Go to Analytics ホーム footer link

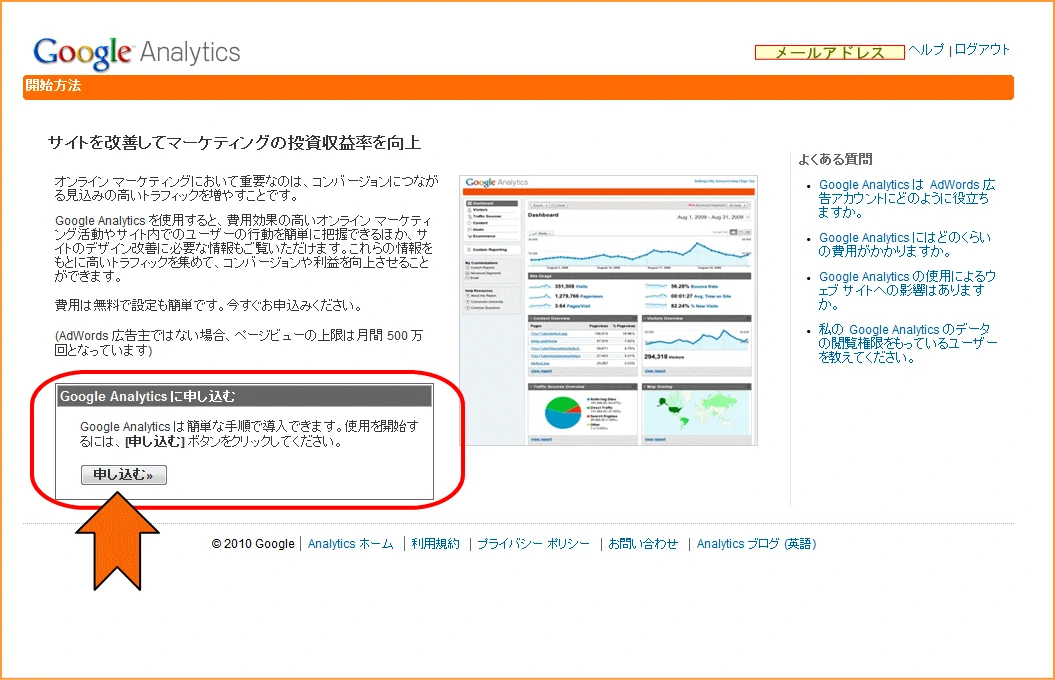click(351, 543)
